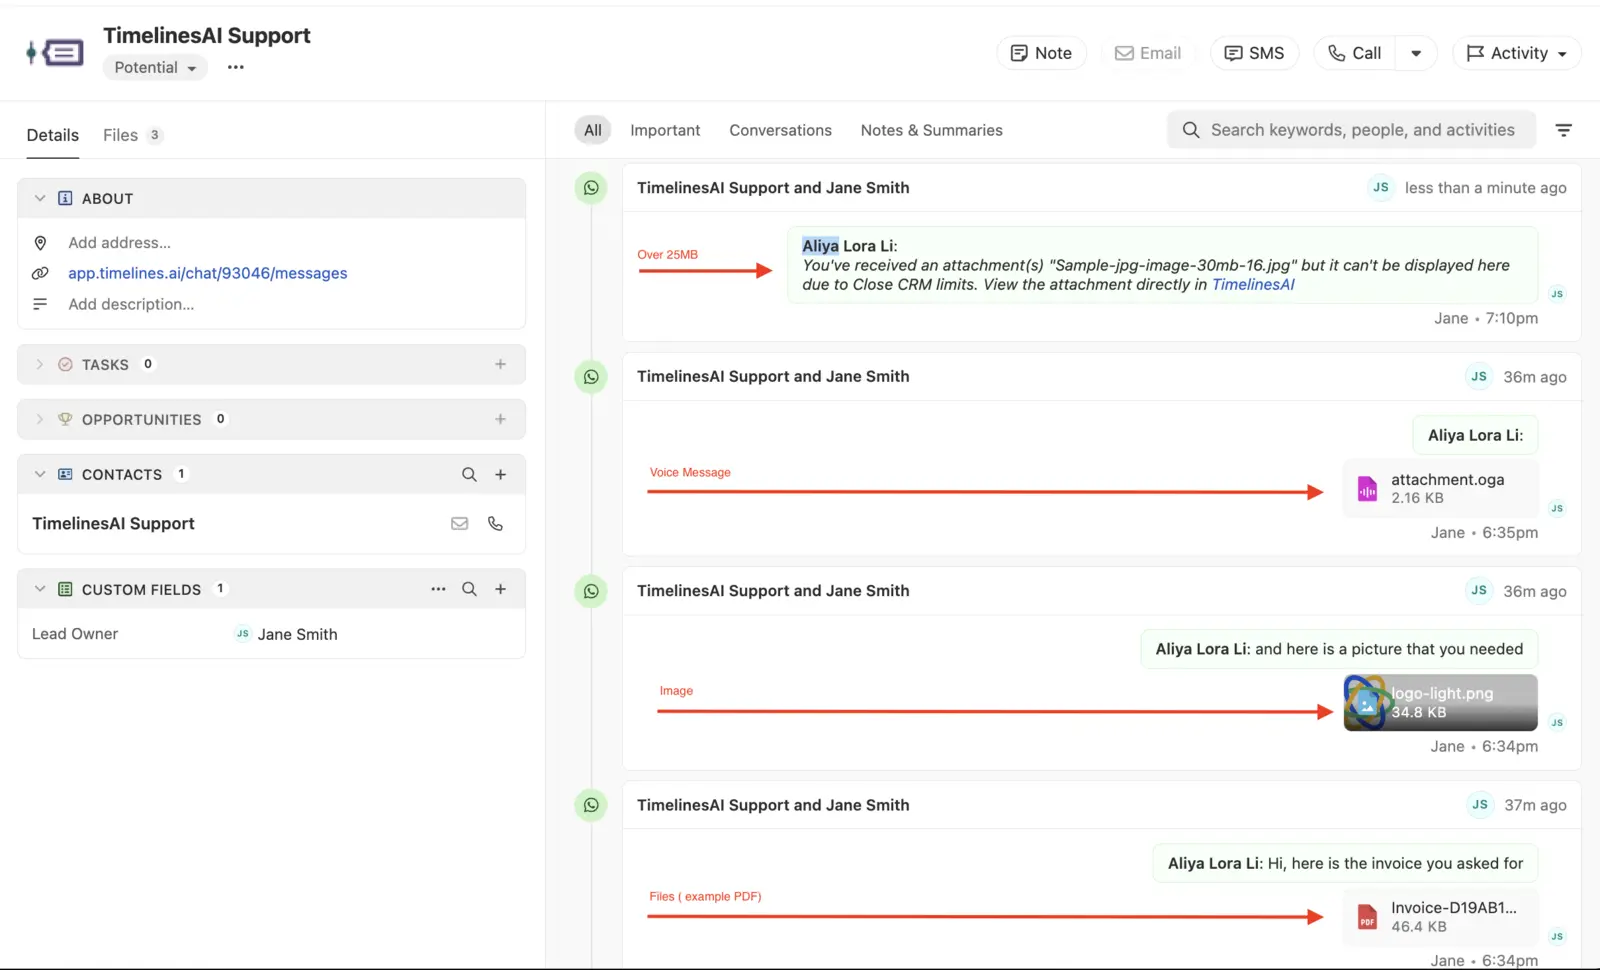
Task: Open the app.timelines.ai chat link
Action: click(208, 273)
